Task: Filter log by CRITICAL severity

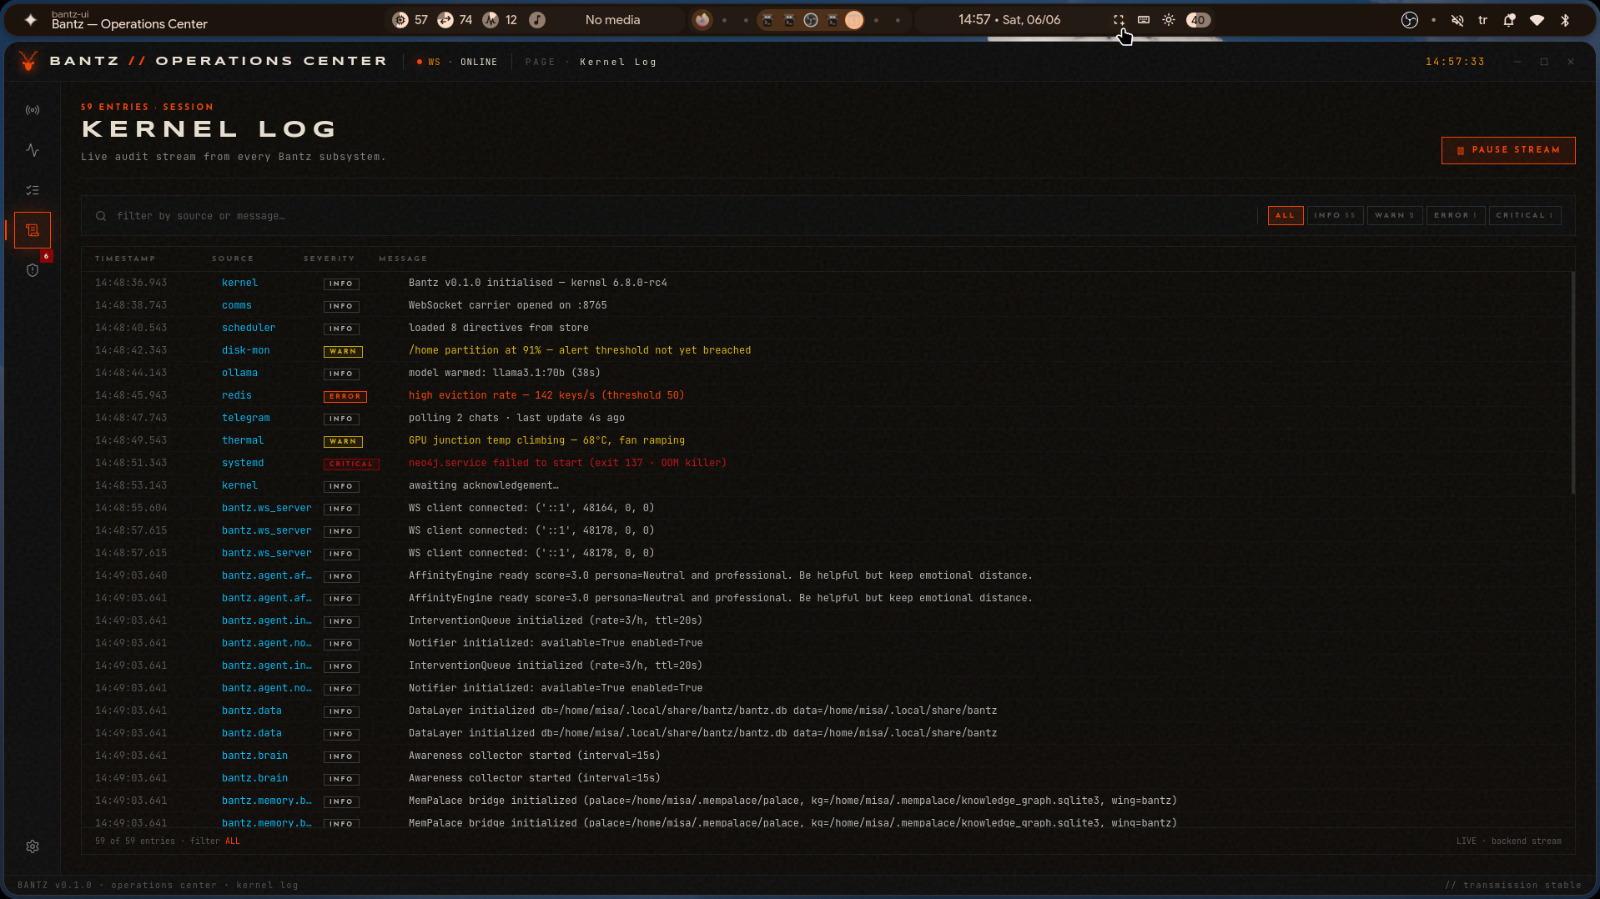Action: click(x=1525, y=215)
